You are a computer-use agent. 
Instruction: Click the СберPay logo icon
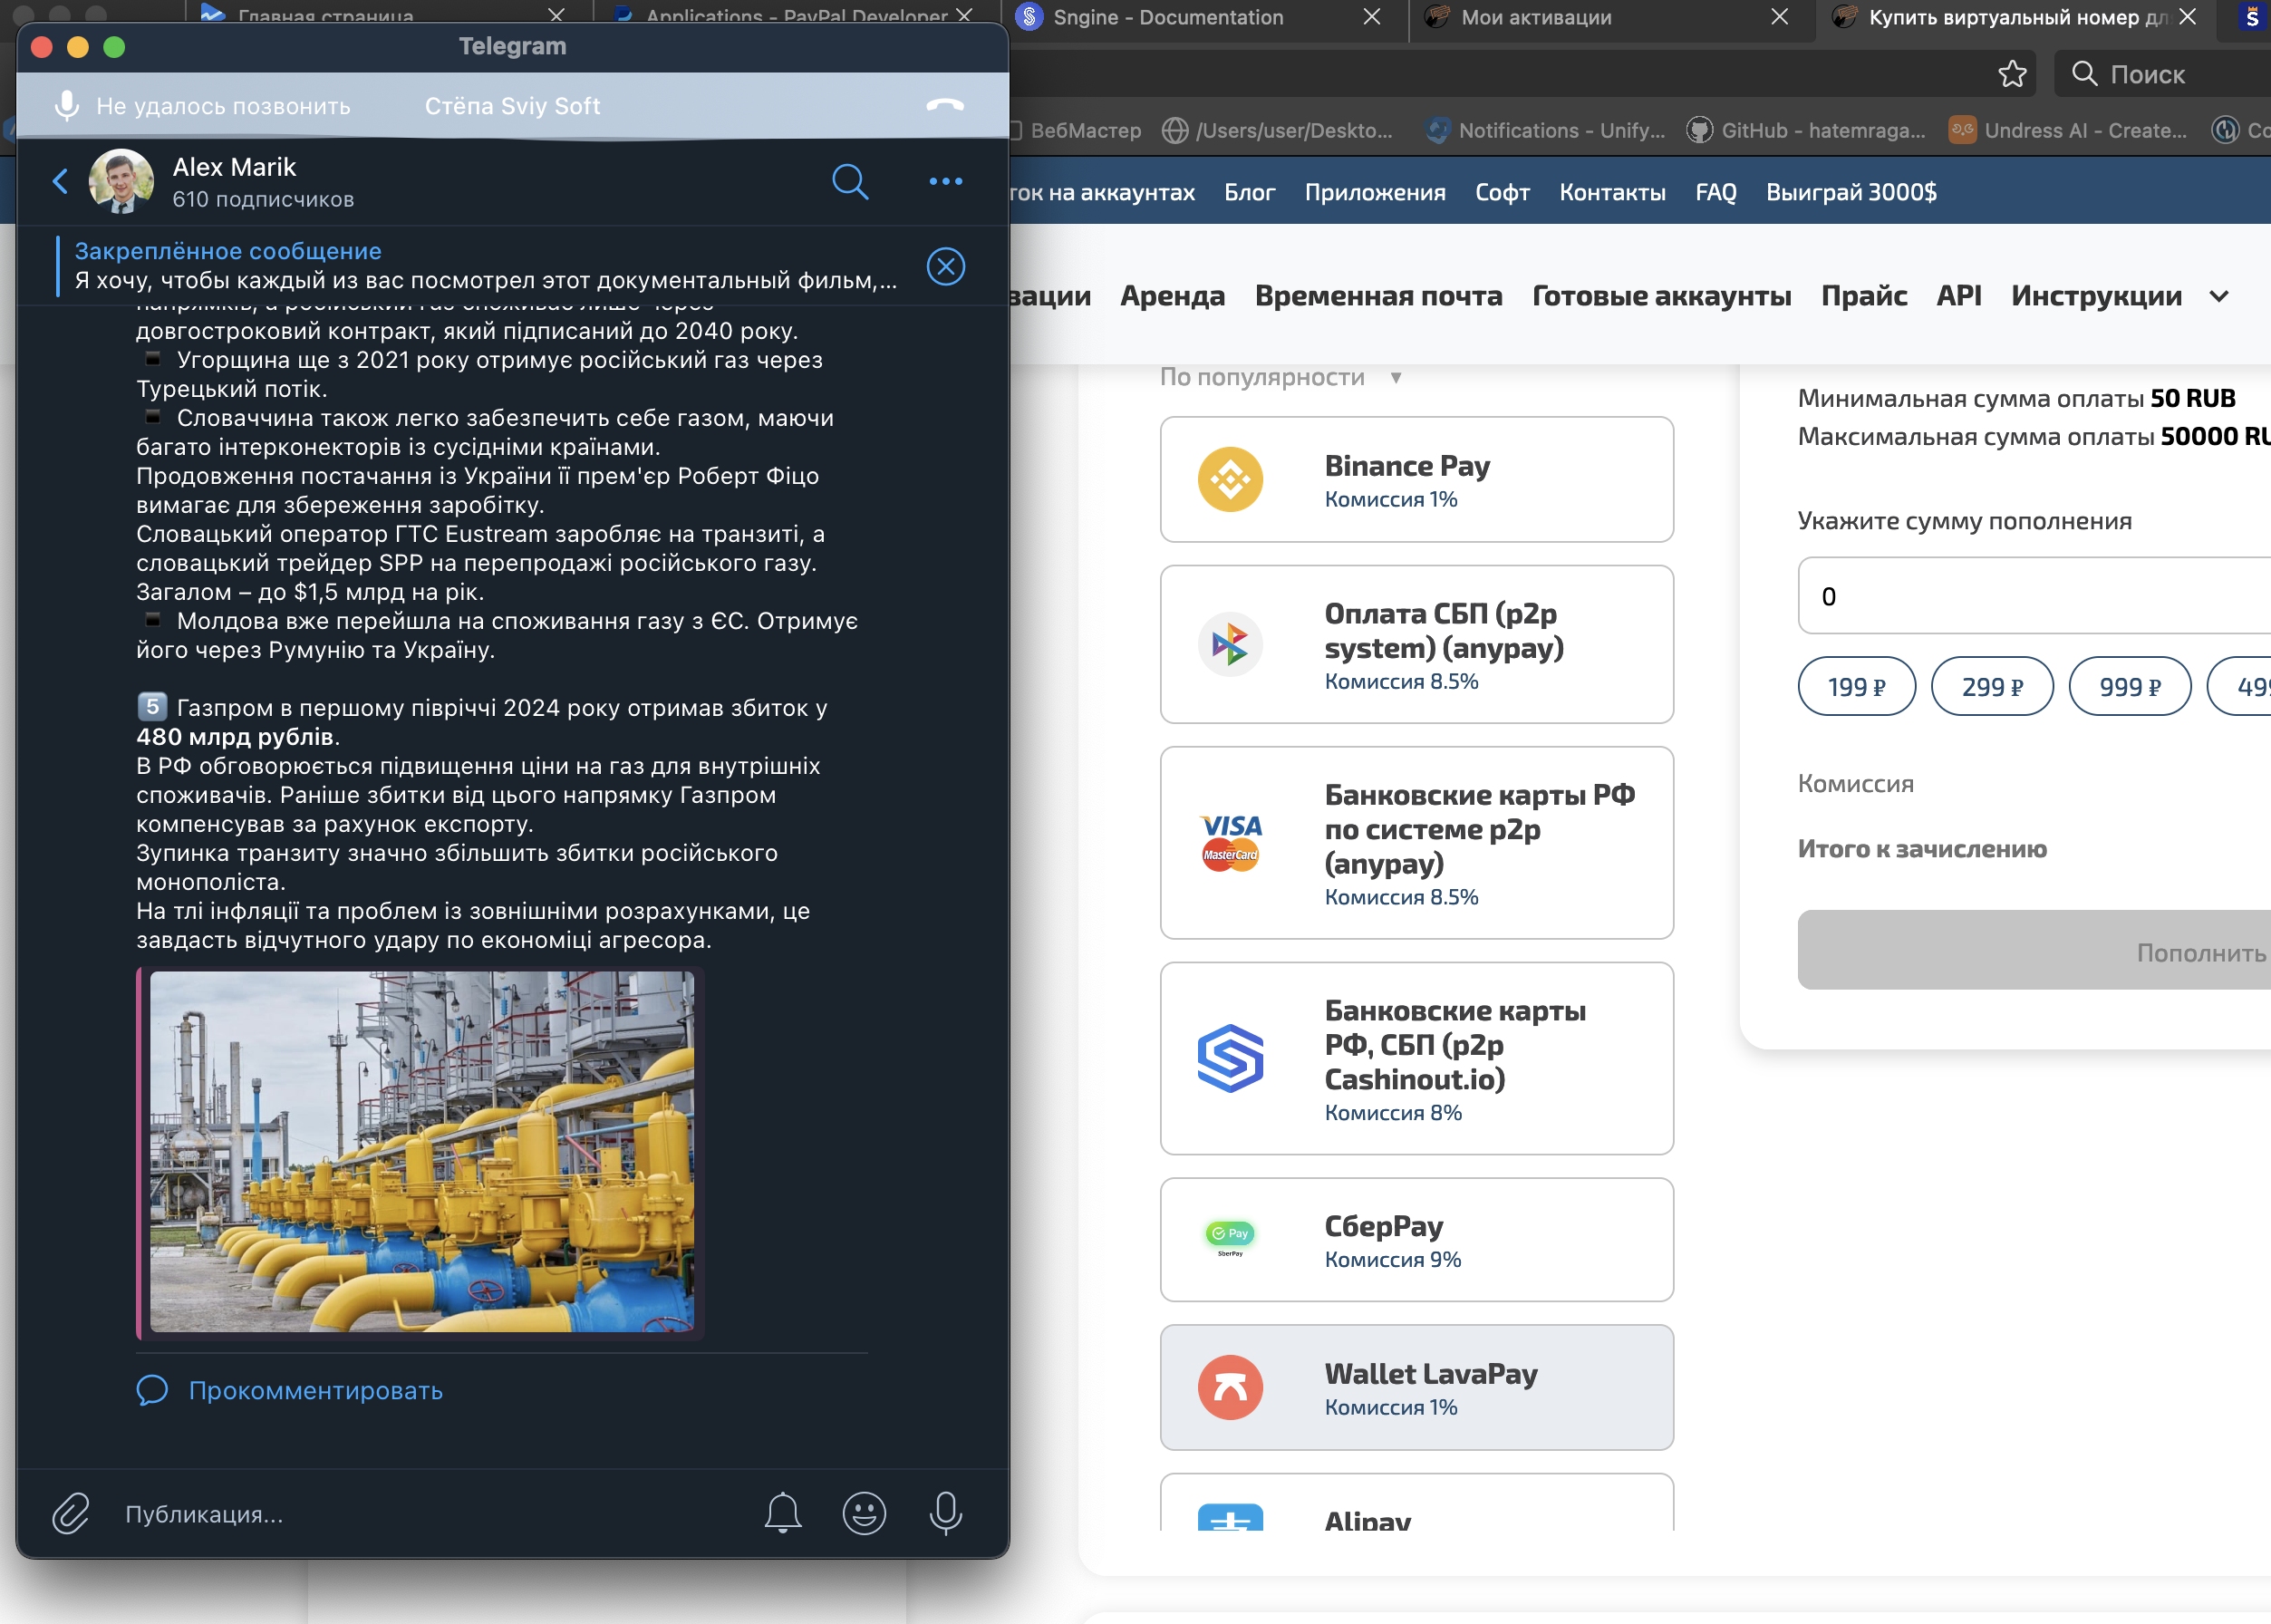[1230, 1238]
